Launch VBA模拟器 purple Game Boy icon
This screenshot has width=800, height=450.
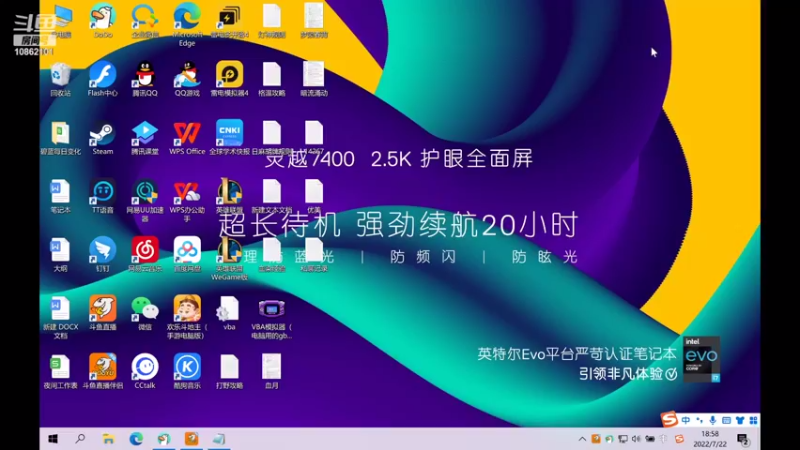point(271,317)
